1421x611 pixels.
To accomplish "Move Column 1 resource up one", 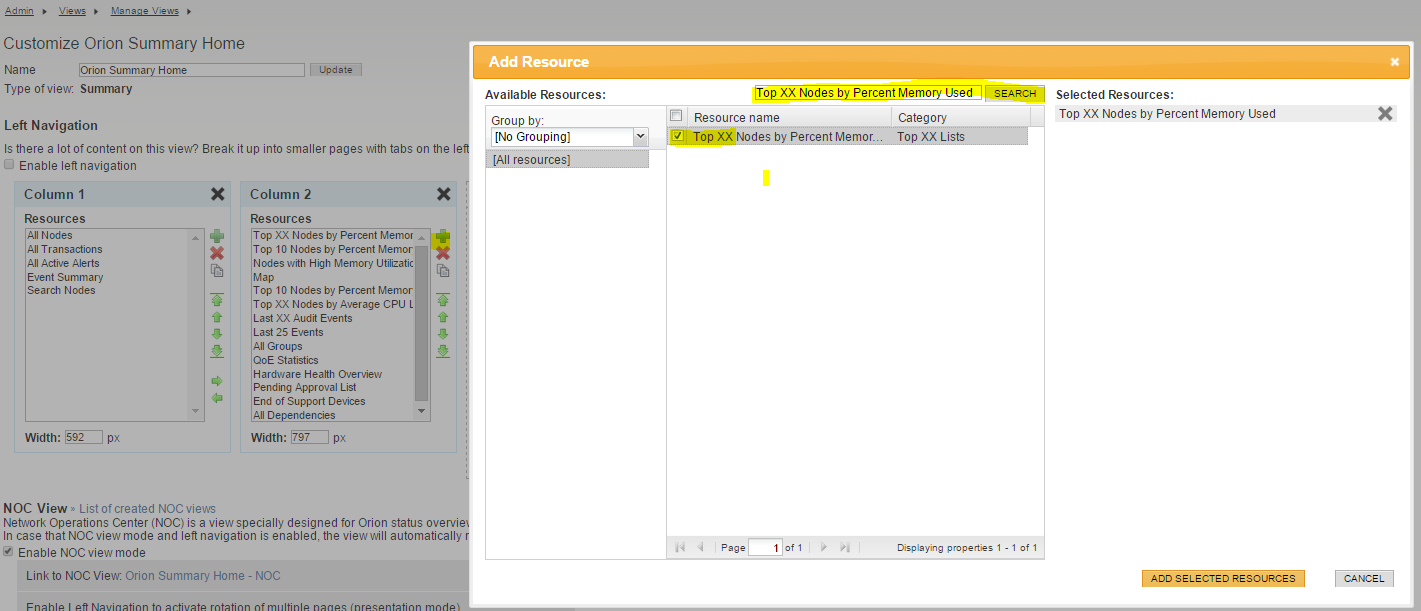I will point(217,317).
